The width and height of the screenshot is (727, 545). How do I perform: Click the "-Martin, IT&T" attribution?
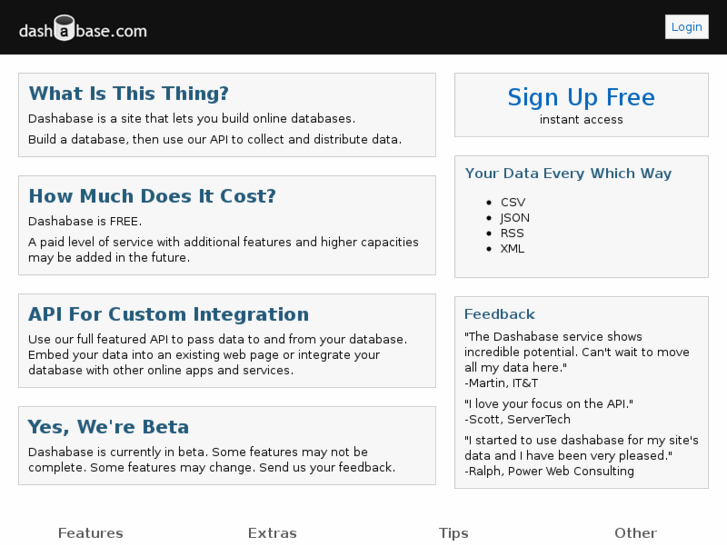click(501, 383)
